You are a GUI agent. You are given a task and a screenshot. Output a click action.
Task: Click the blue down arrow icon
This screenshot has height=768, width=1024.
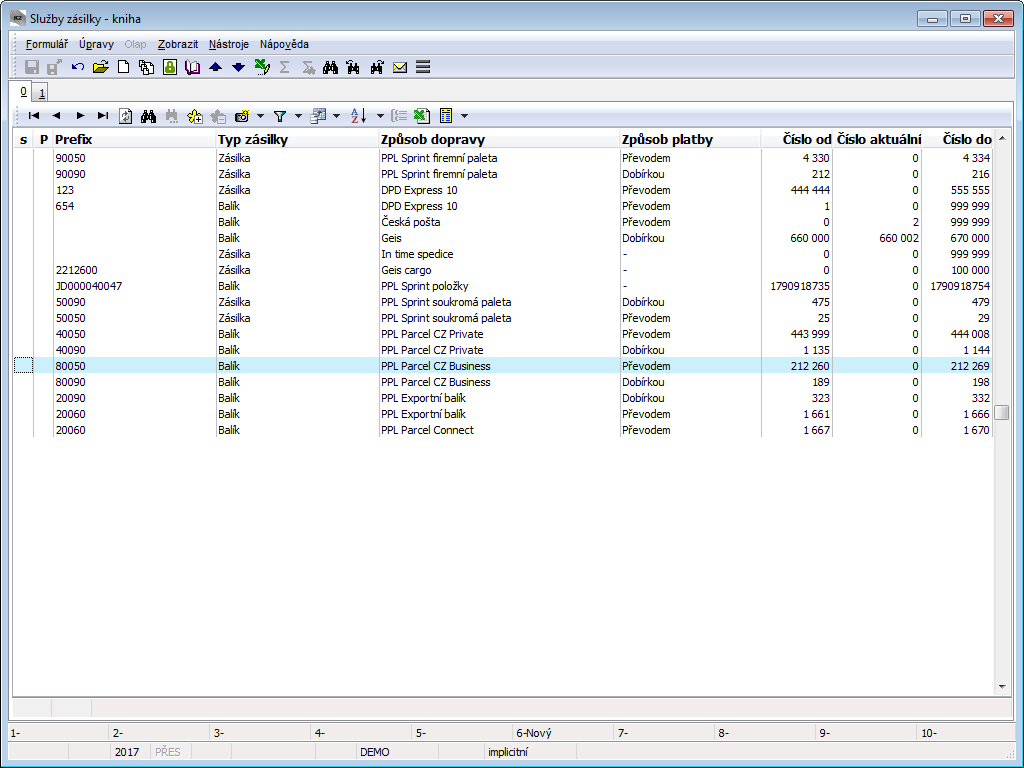click(x=238, y=67)
